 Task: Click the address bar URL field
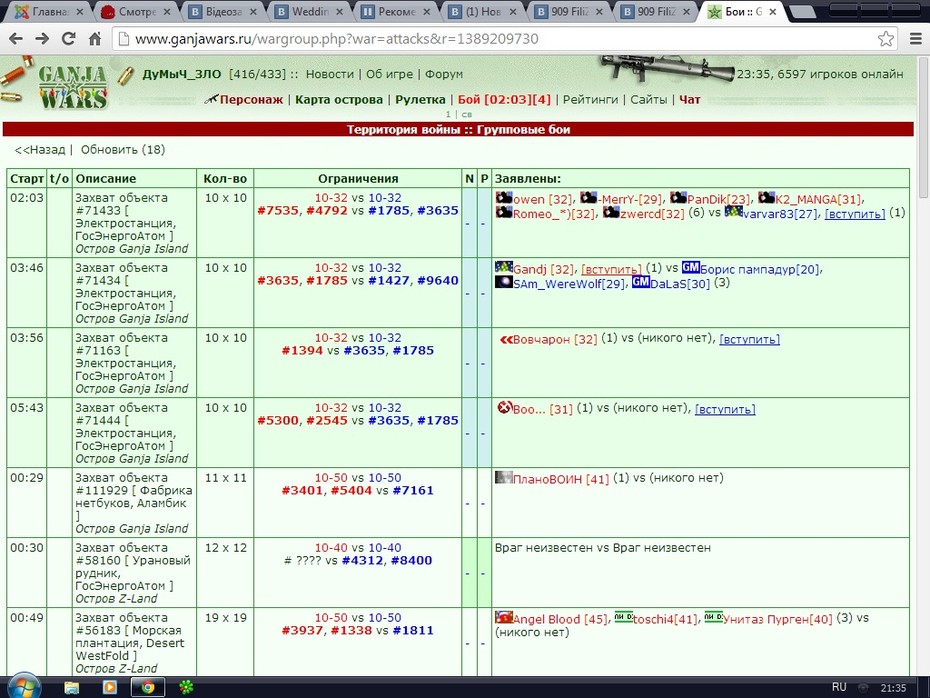(498, 39)
